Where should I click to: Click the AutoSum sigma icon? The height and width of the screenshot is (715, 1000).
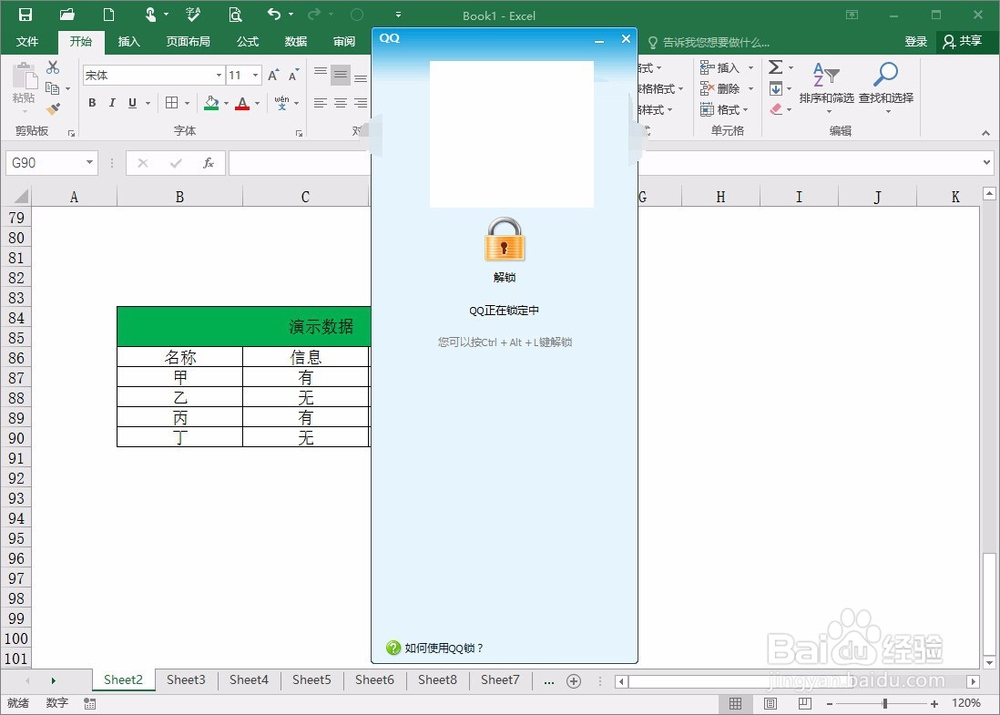pyautogui.click(x=776, y=67)
